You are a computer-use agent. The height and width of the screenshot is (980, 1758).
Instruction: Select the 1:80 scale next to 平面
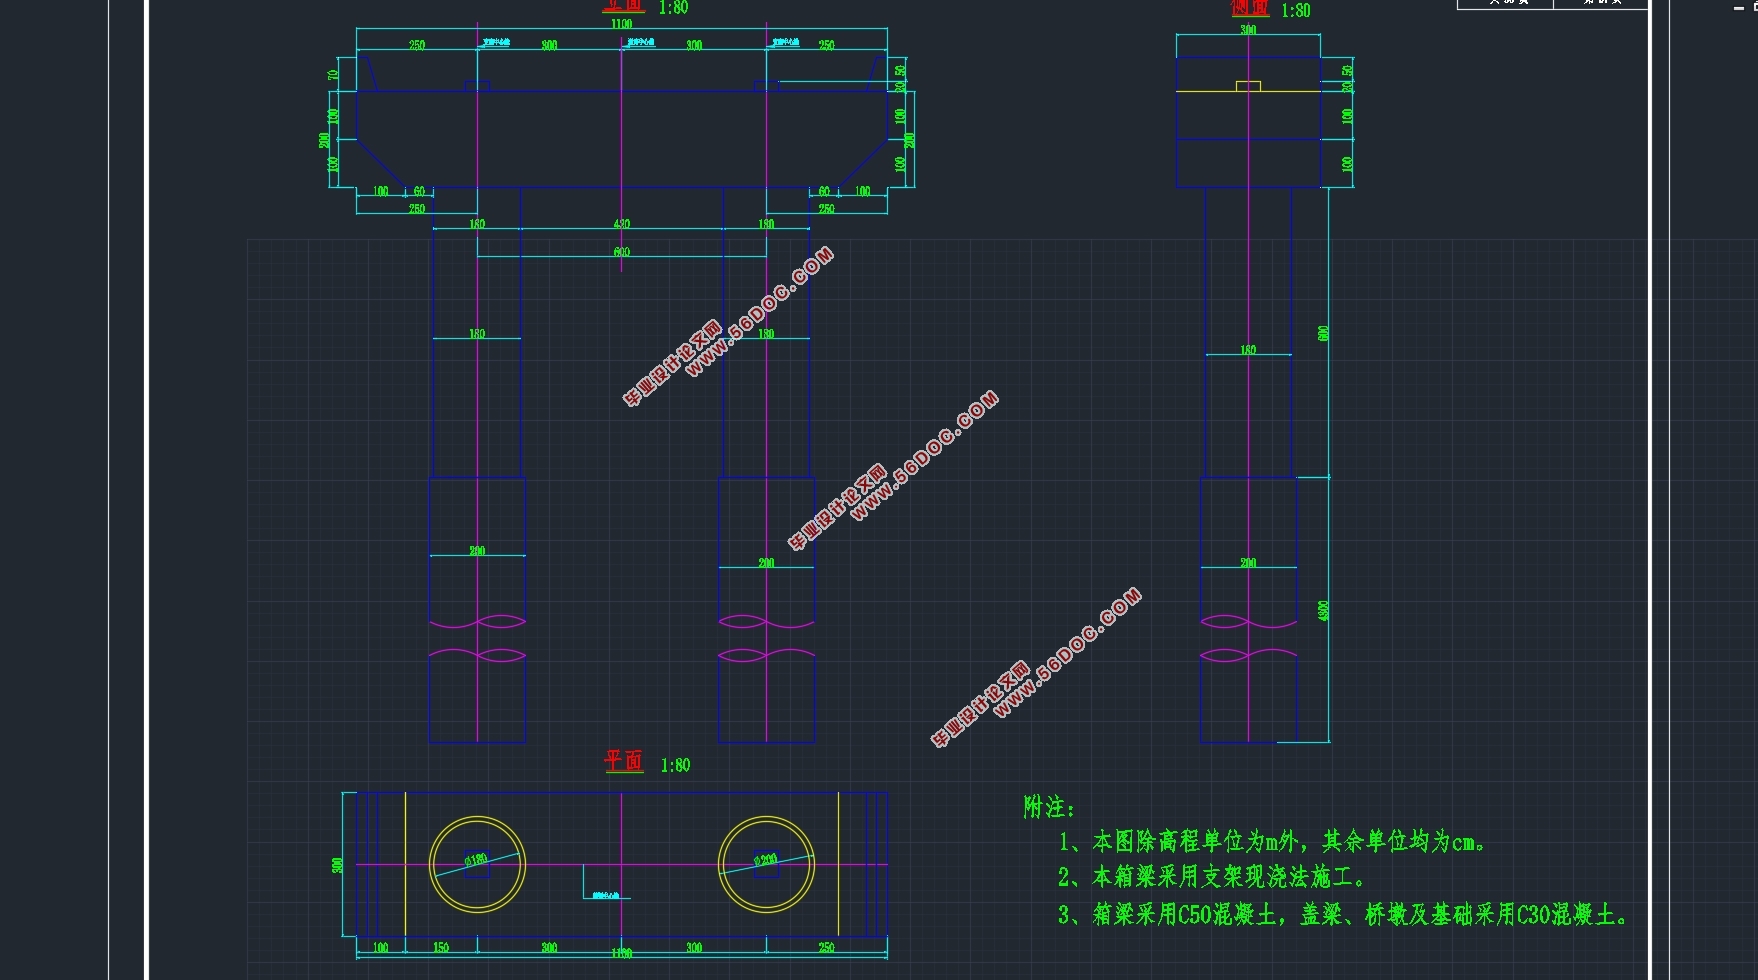pyautogui.click(x=675, y=765)
